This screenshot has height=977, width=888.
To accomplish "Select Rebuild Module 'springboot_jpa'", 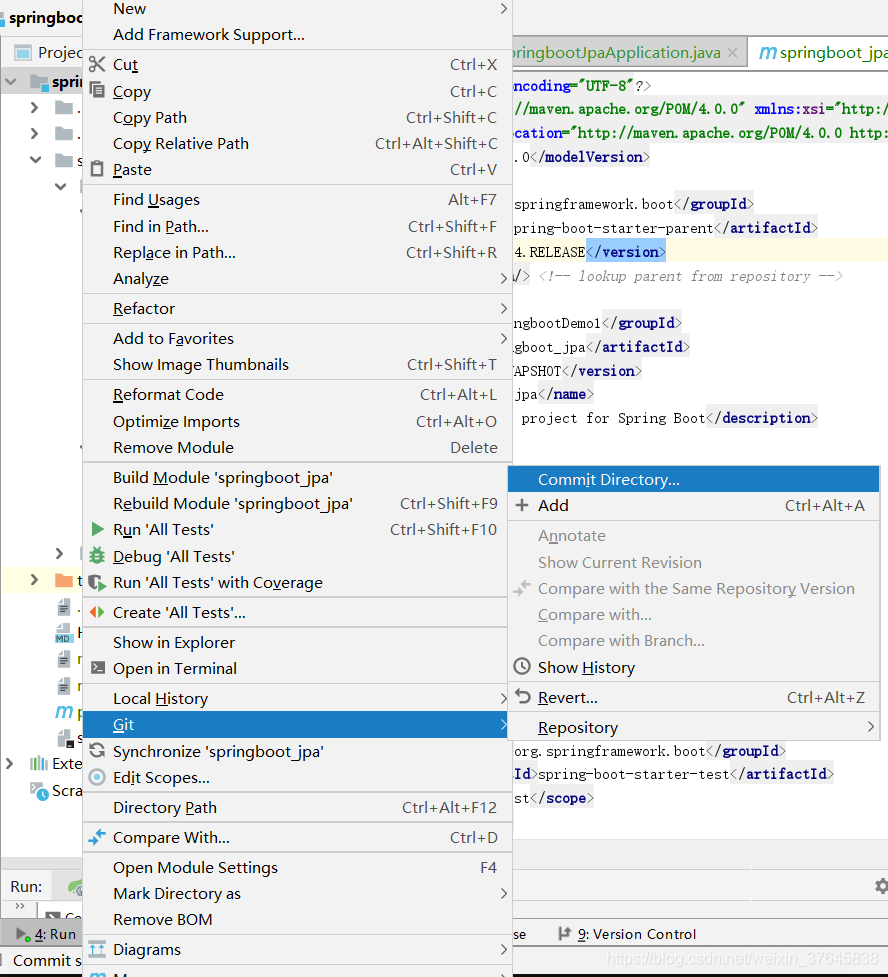I will pyautogui.click(x=297, y=503).
